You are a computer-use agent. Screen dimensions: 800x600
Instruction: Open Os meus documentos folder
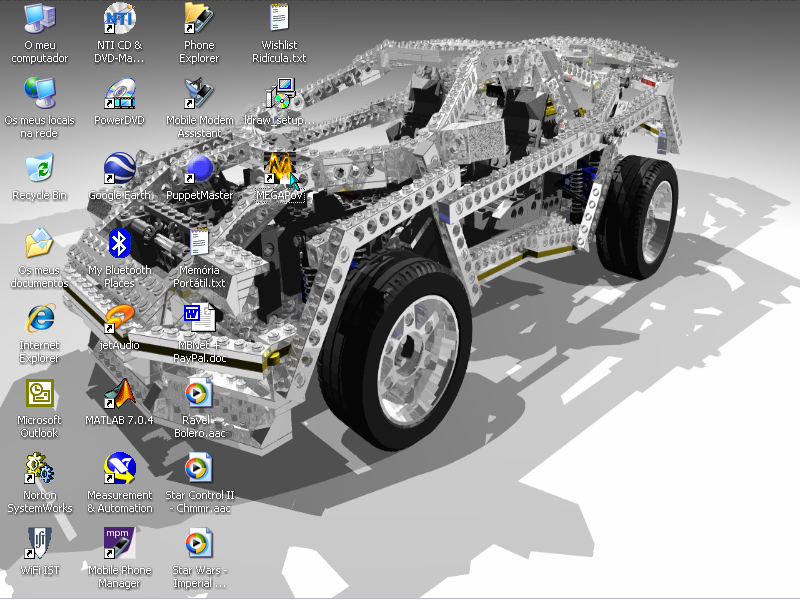40,244
